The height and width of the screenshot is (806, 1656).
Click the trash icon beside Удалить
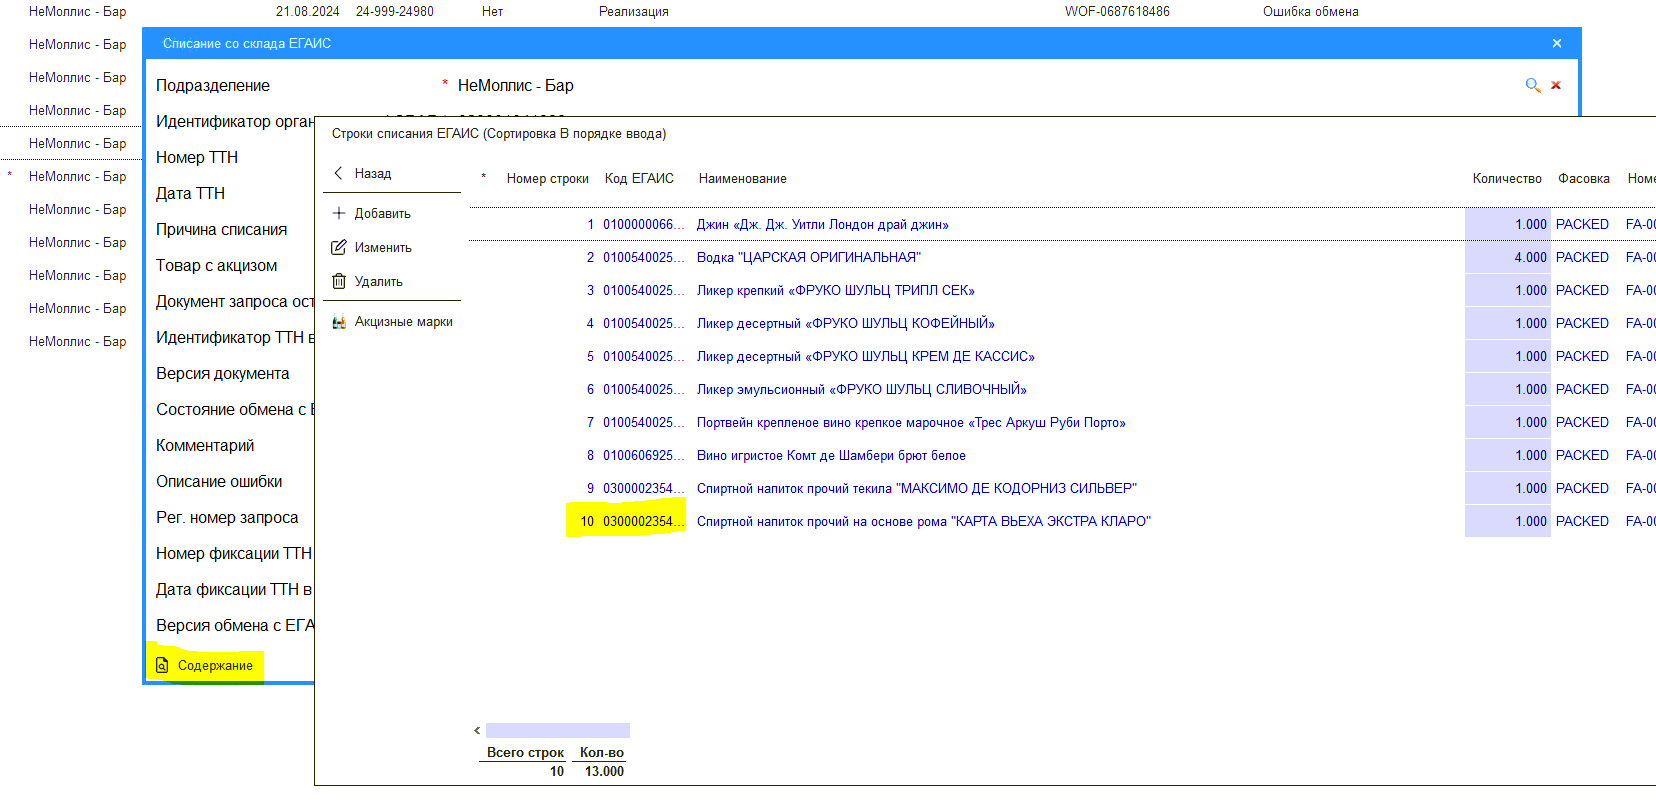pyautogui.click(x=339, y=282)
